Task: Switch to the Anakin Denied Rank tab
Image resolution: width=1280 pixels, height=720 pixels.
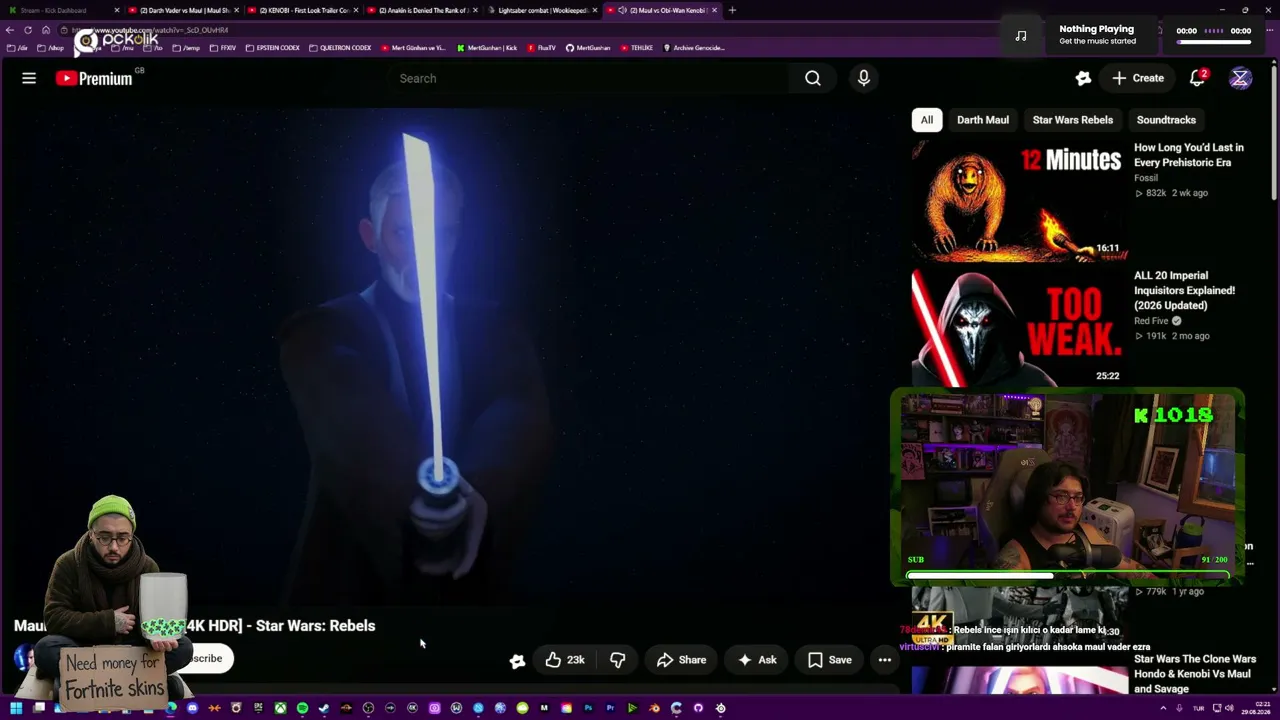Action: coord(423,10)
